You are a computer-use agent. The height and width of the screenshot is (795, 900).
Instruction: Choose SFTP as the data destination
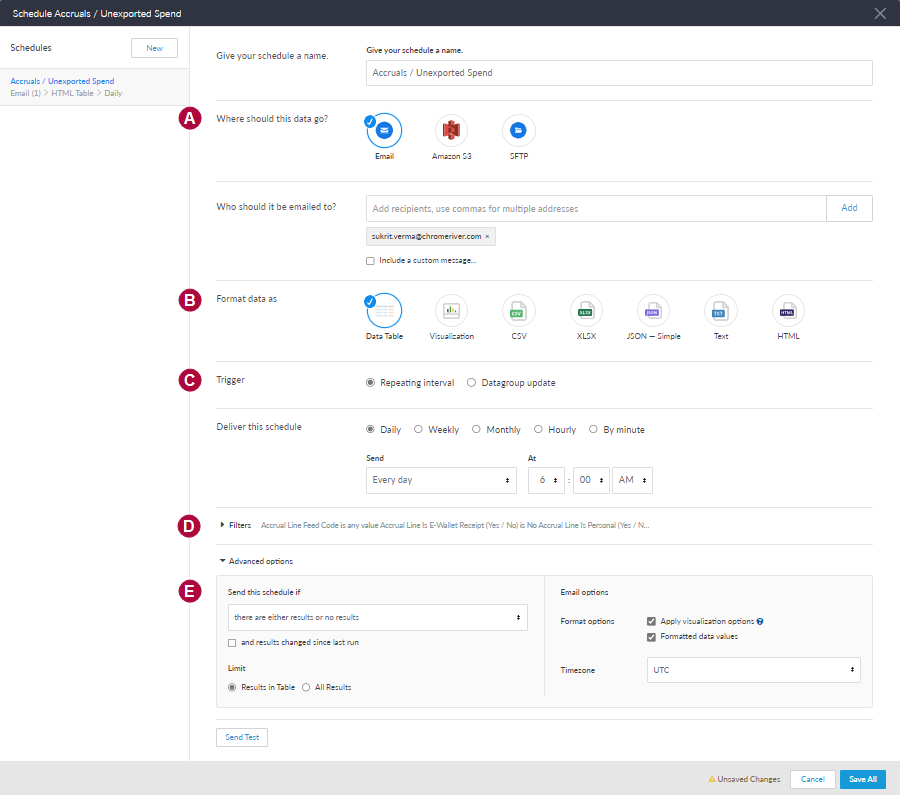[x=518, y=130]
